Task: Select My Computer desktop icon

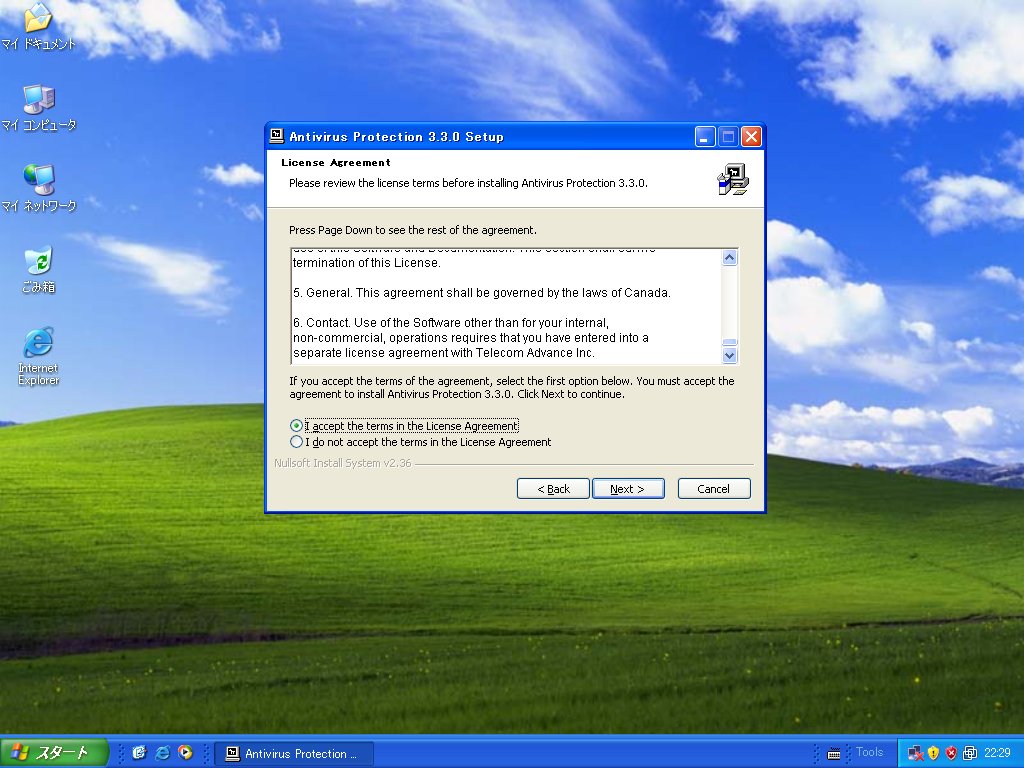Action: click(39, 108)
